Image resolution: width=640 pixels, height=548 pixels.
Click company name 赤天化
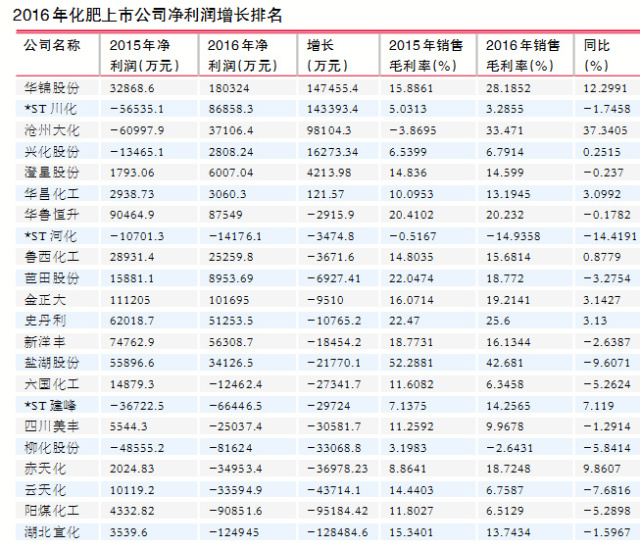tap(45, 469)
